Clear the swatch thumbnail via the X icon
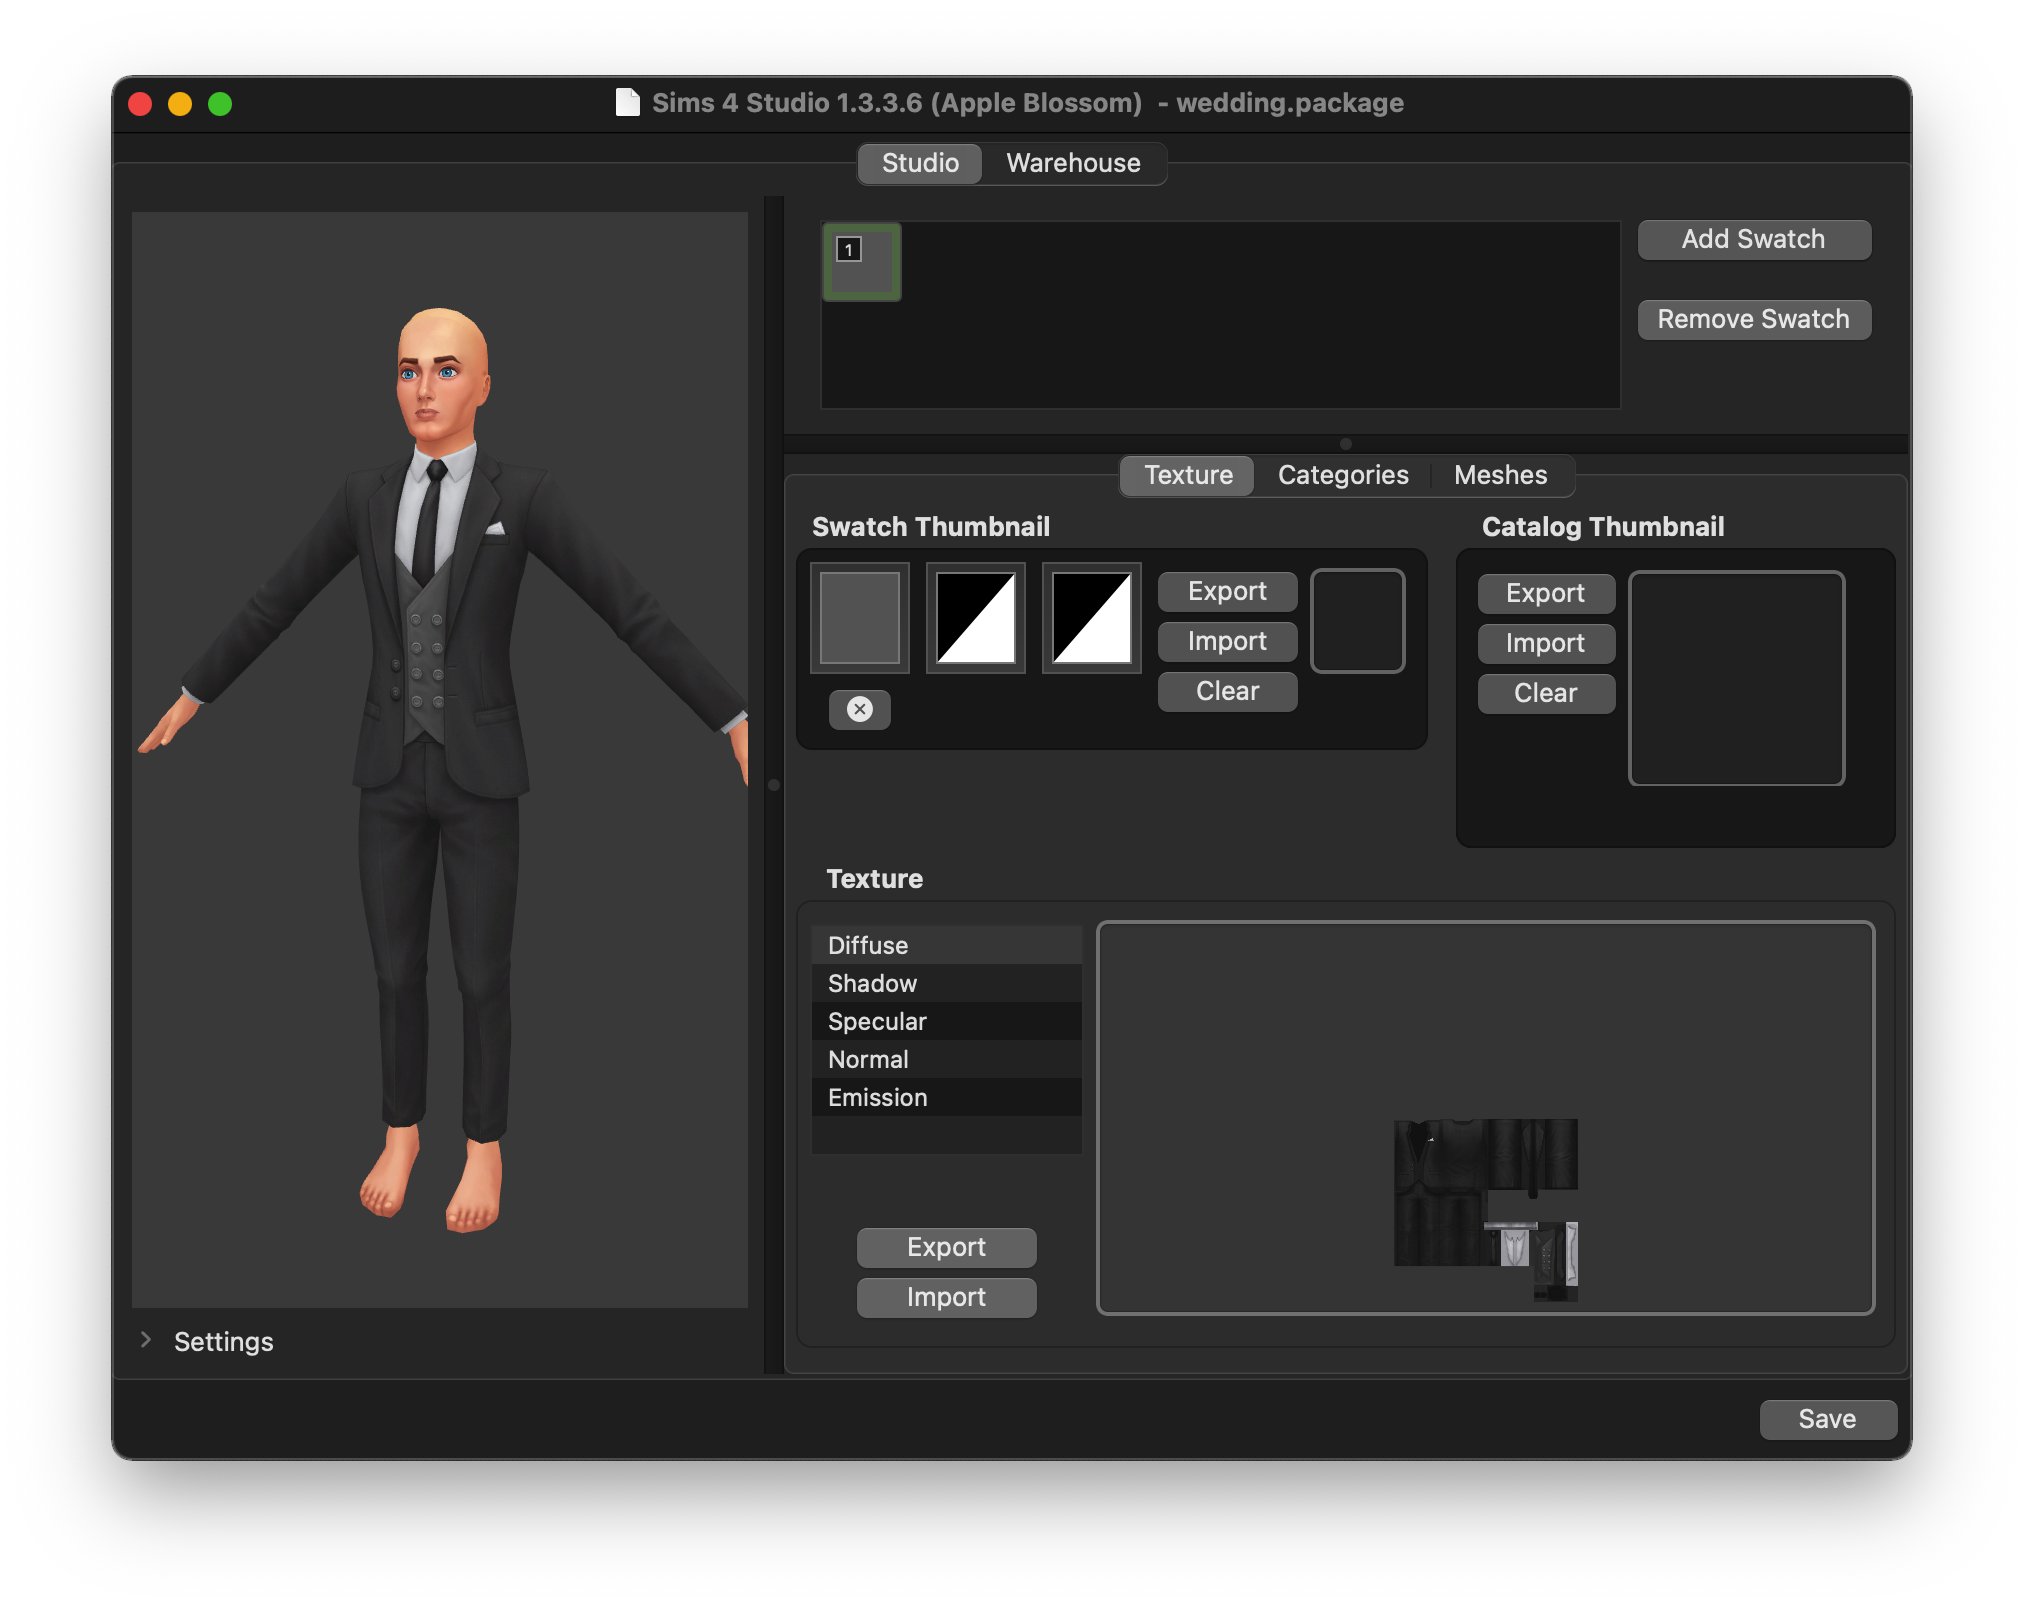The image size is (2024, 1608). pos(860,710)
